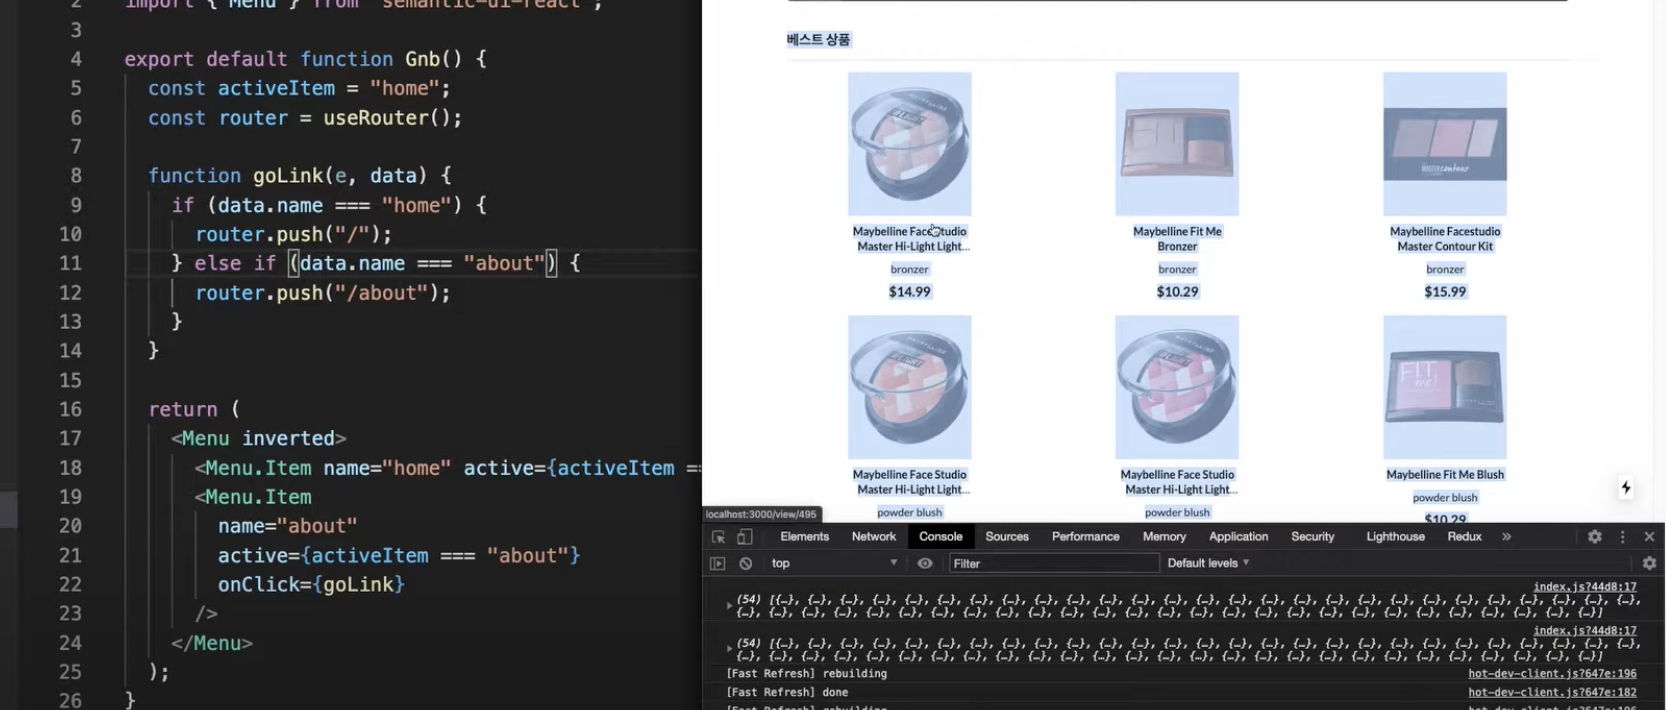Focus the console Filter input field
The image size is (1666, 710).
[1054, 564]
